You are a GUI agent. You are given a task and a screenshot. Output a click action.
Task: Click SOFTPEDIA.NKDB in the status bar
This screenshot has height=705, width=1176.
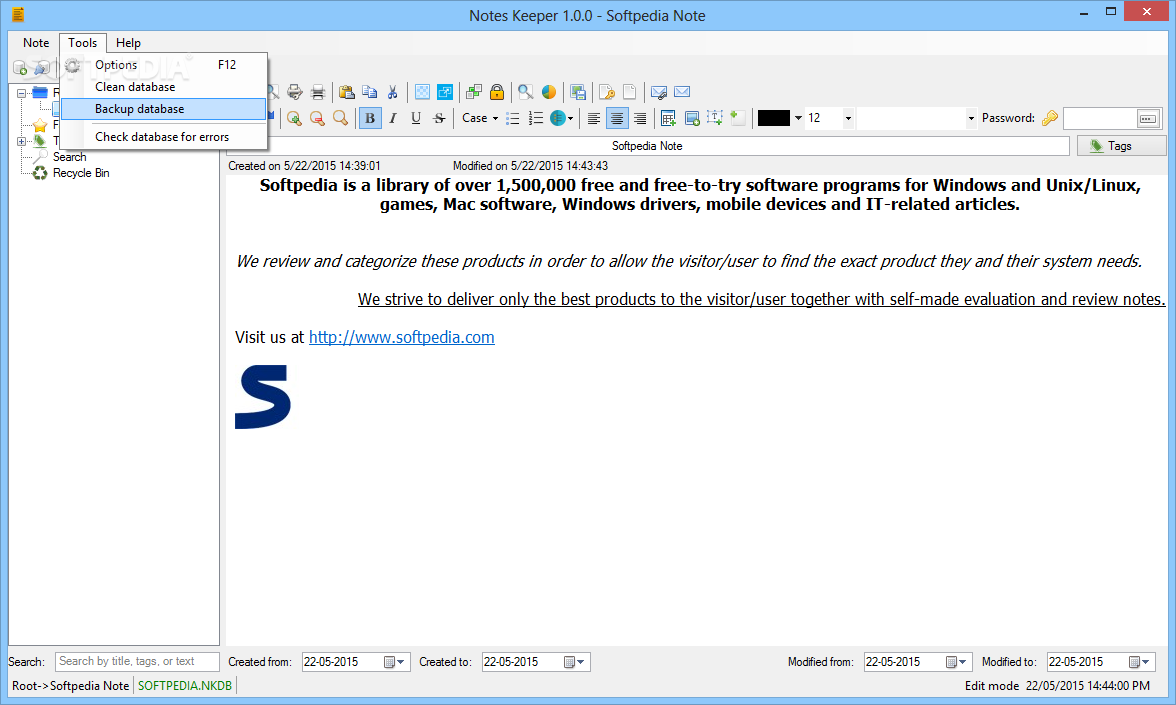[185, 686]
